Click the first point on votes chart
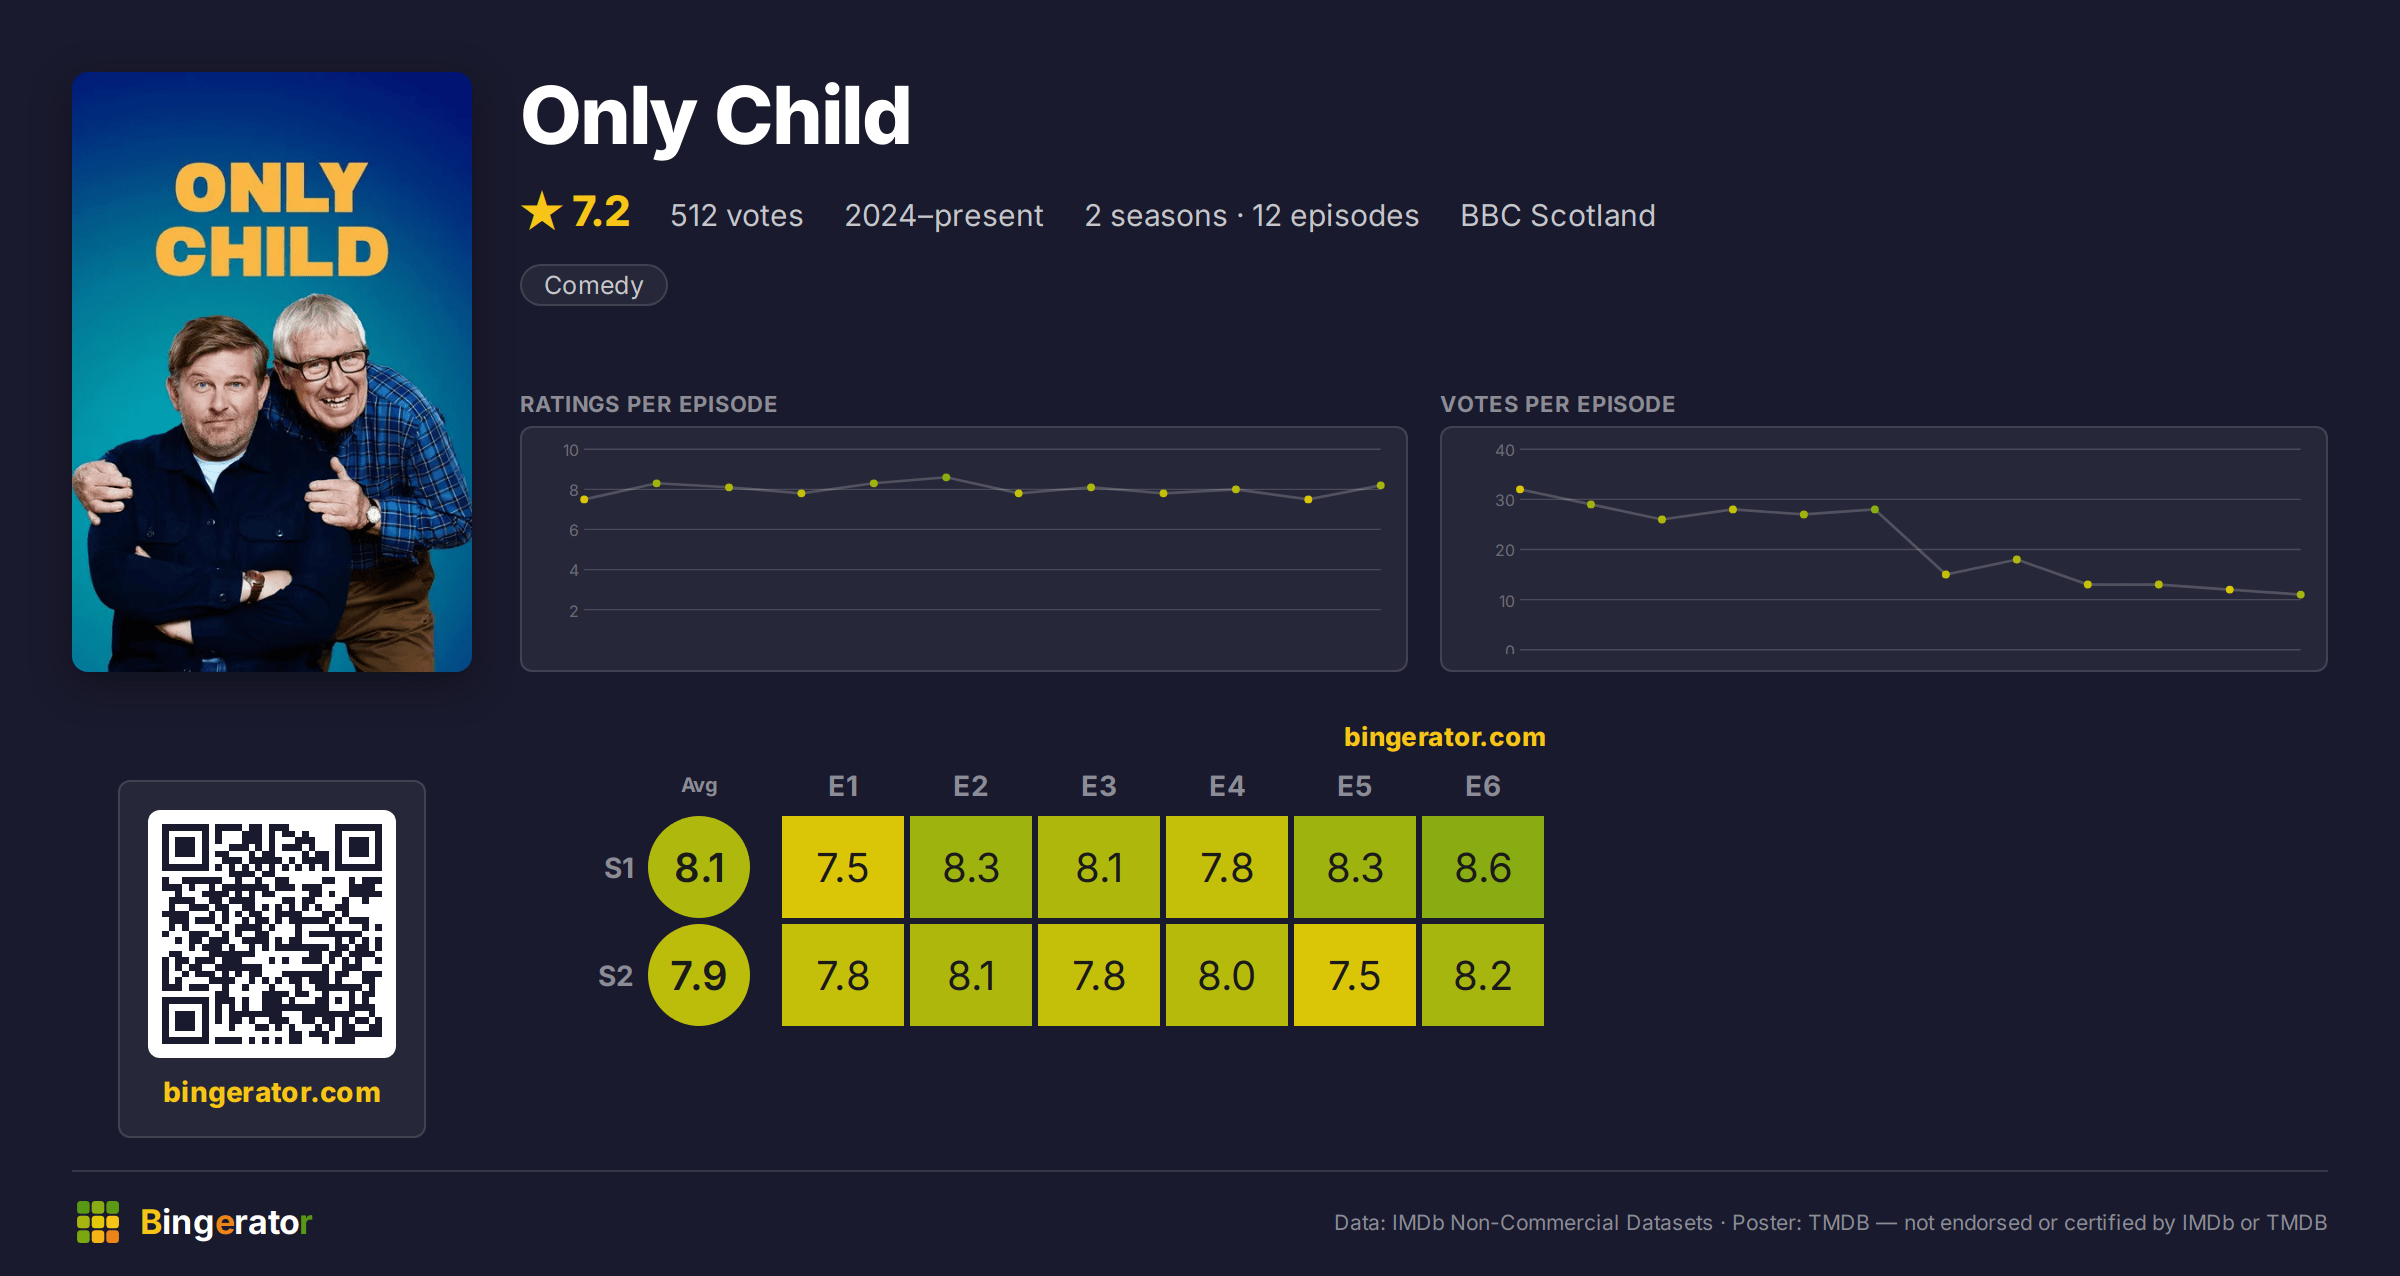Image resolution: width=2400 pixels, height=1276 pixels. click(1520, 489)
